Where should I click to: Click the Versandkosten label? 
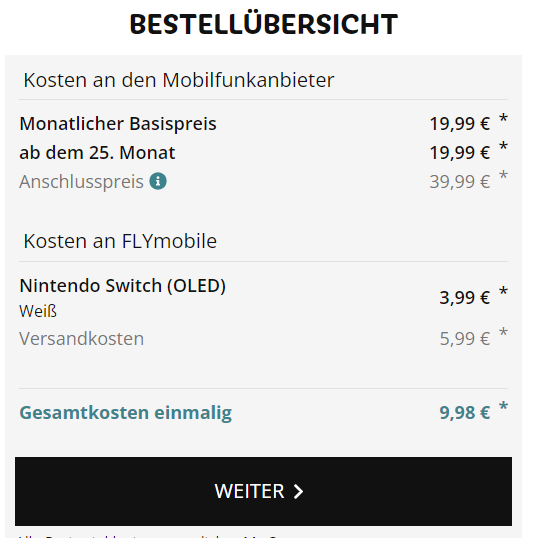pyautogui.click(x=82, y=339)
